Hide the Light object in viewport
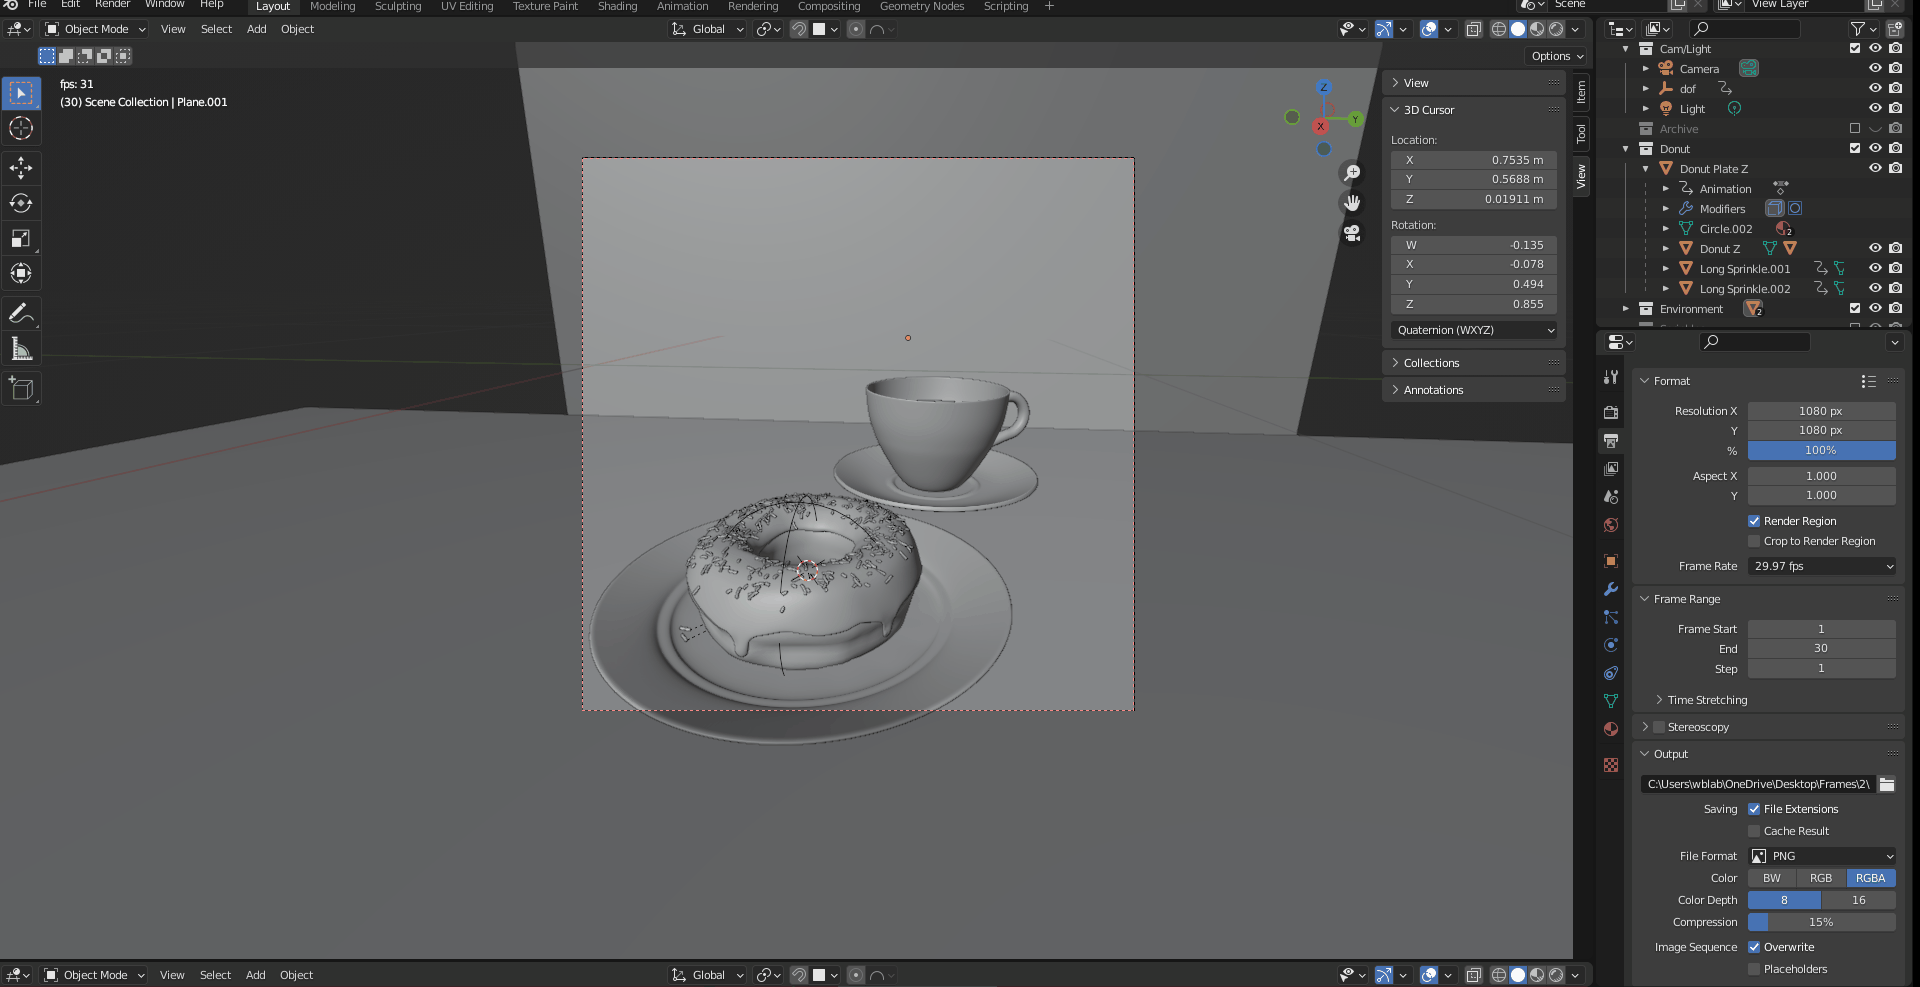1920x987 pixels. (1875, 108)
